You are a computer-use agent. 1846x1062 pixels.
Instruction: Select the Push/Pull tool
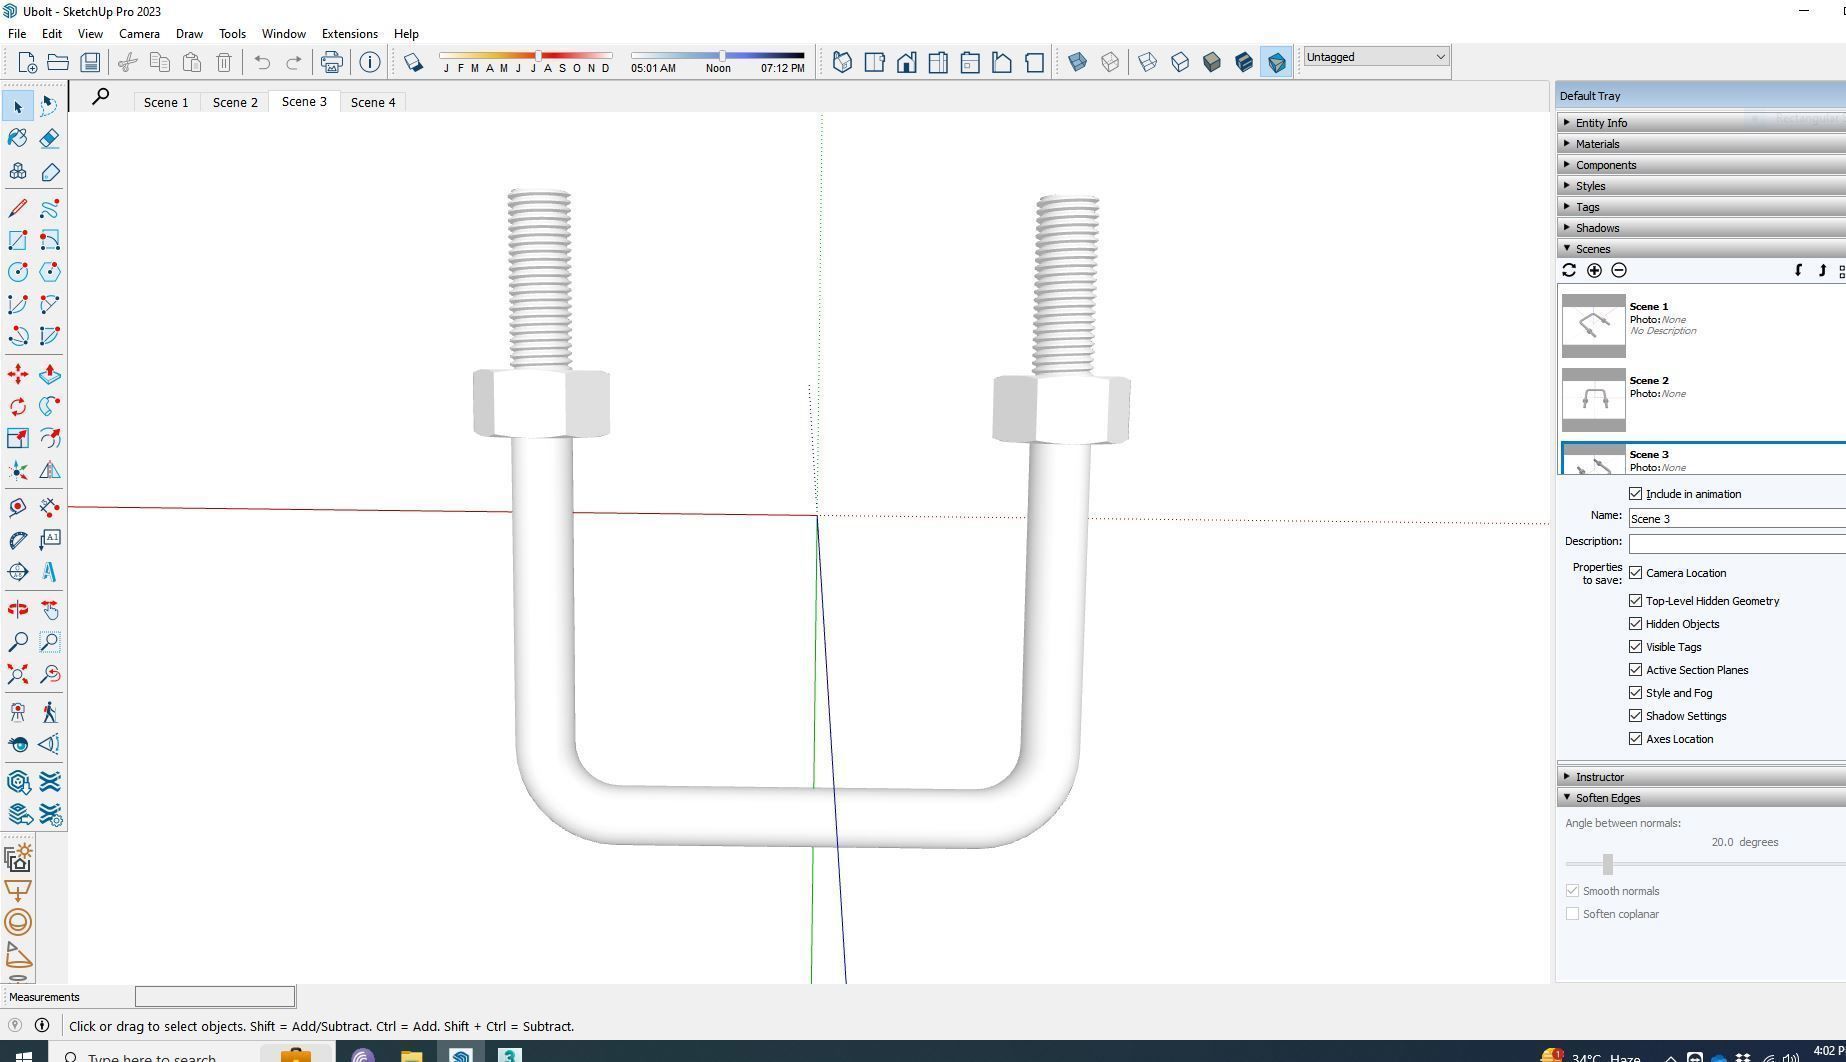[x=50, y=374]
